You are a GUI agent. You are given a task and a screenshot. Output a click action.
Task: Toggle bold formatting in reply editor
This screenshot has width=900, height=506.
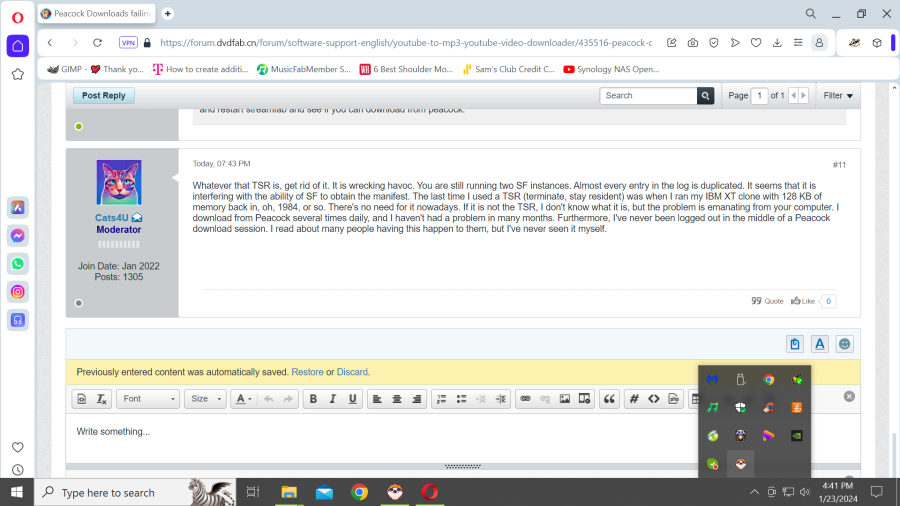coord(313,399)
